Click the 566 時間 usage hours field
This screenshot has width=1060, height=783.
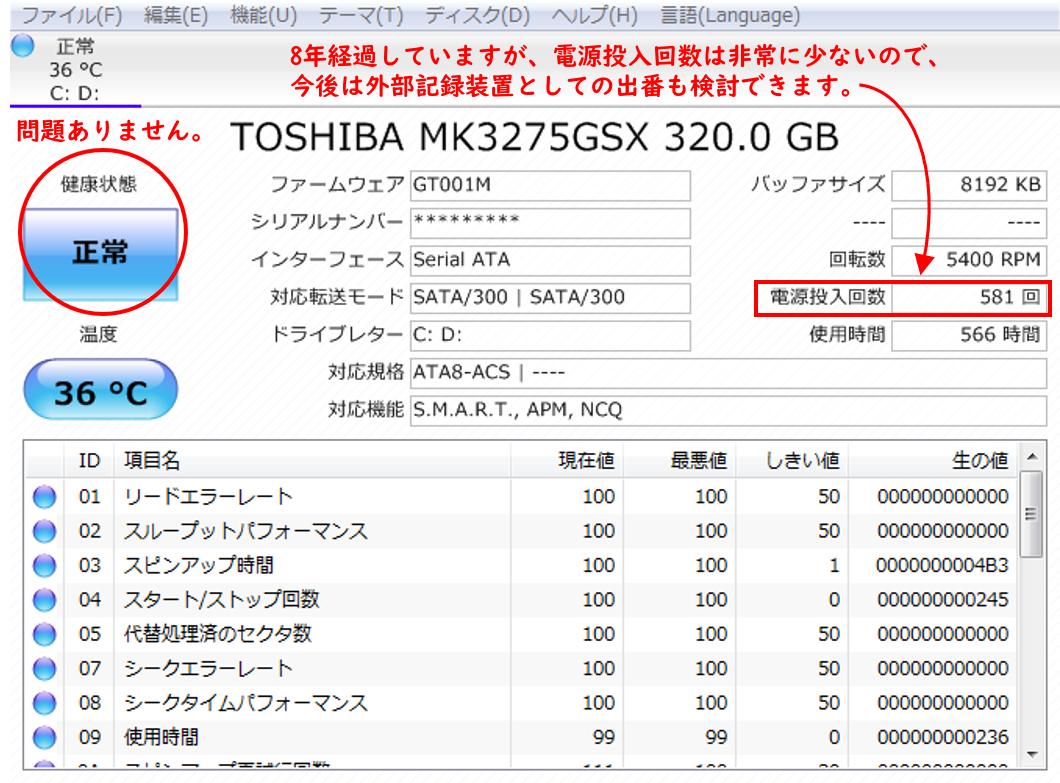pyautogui.click(x=969, y=335)
